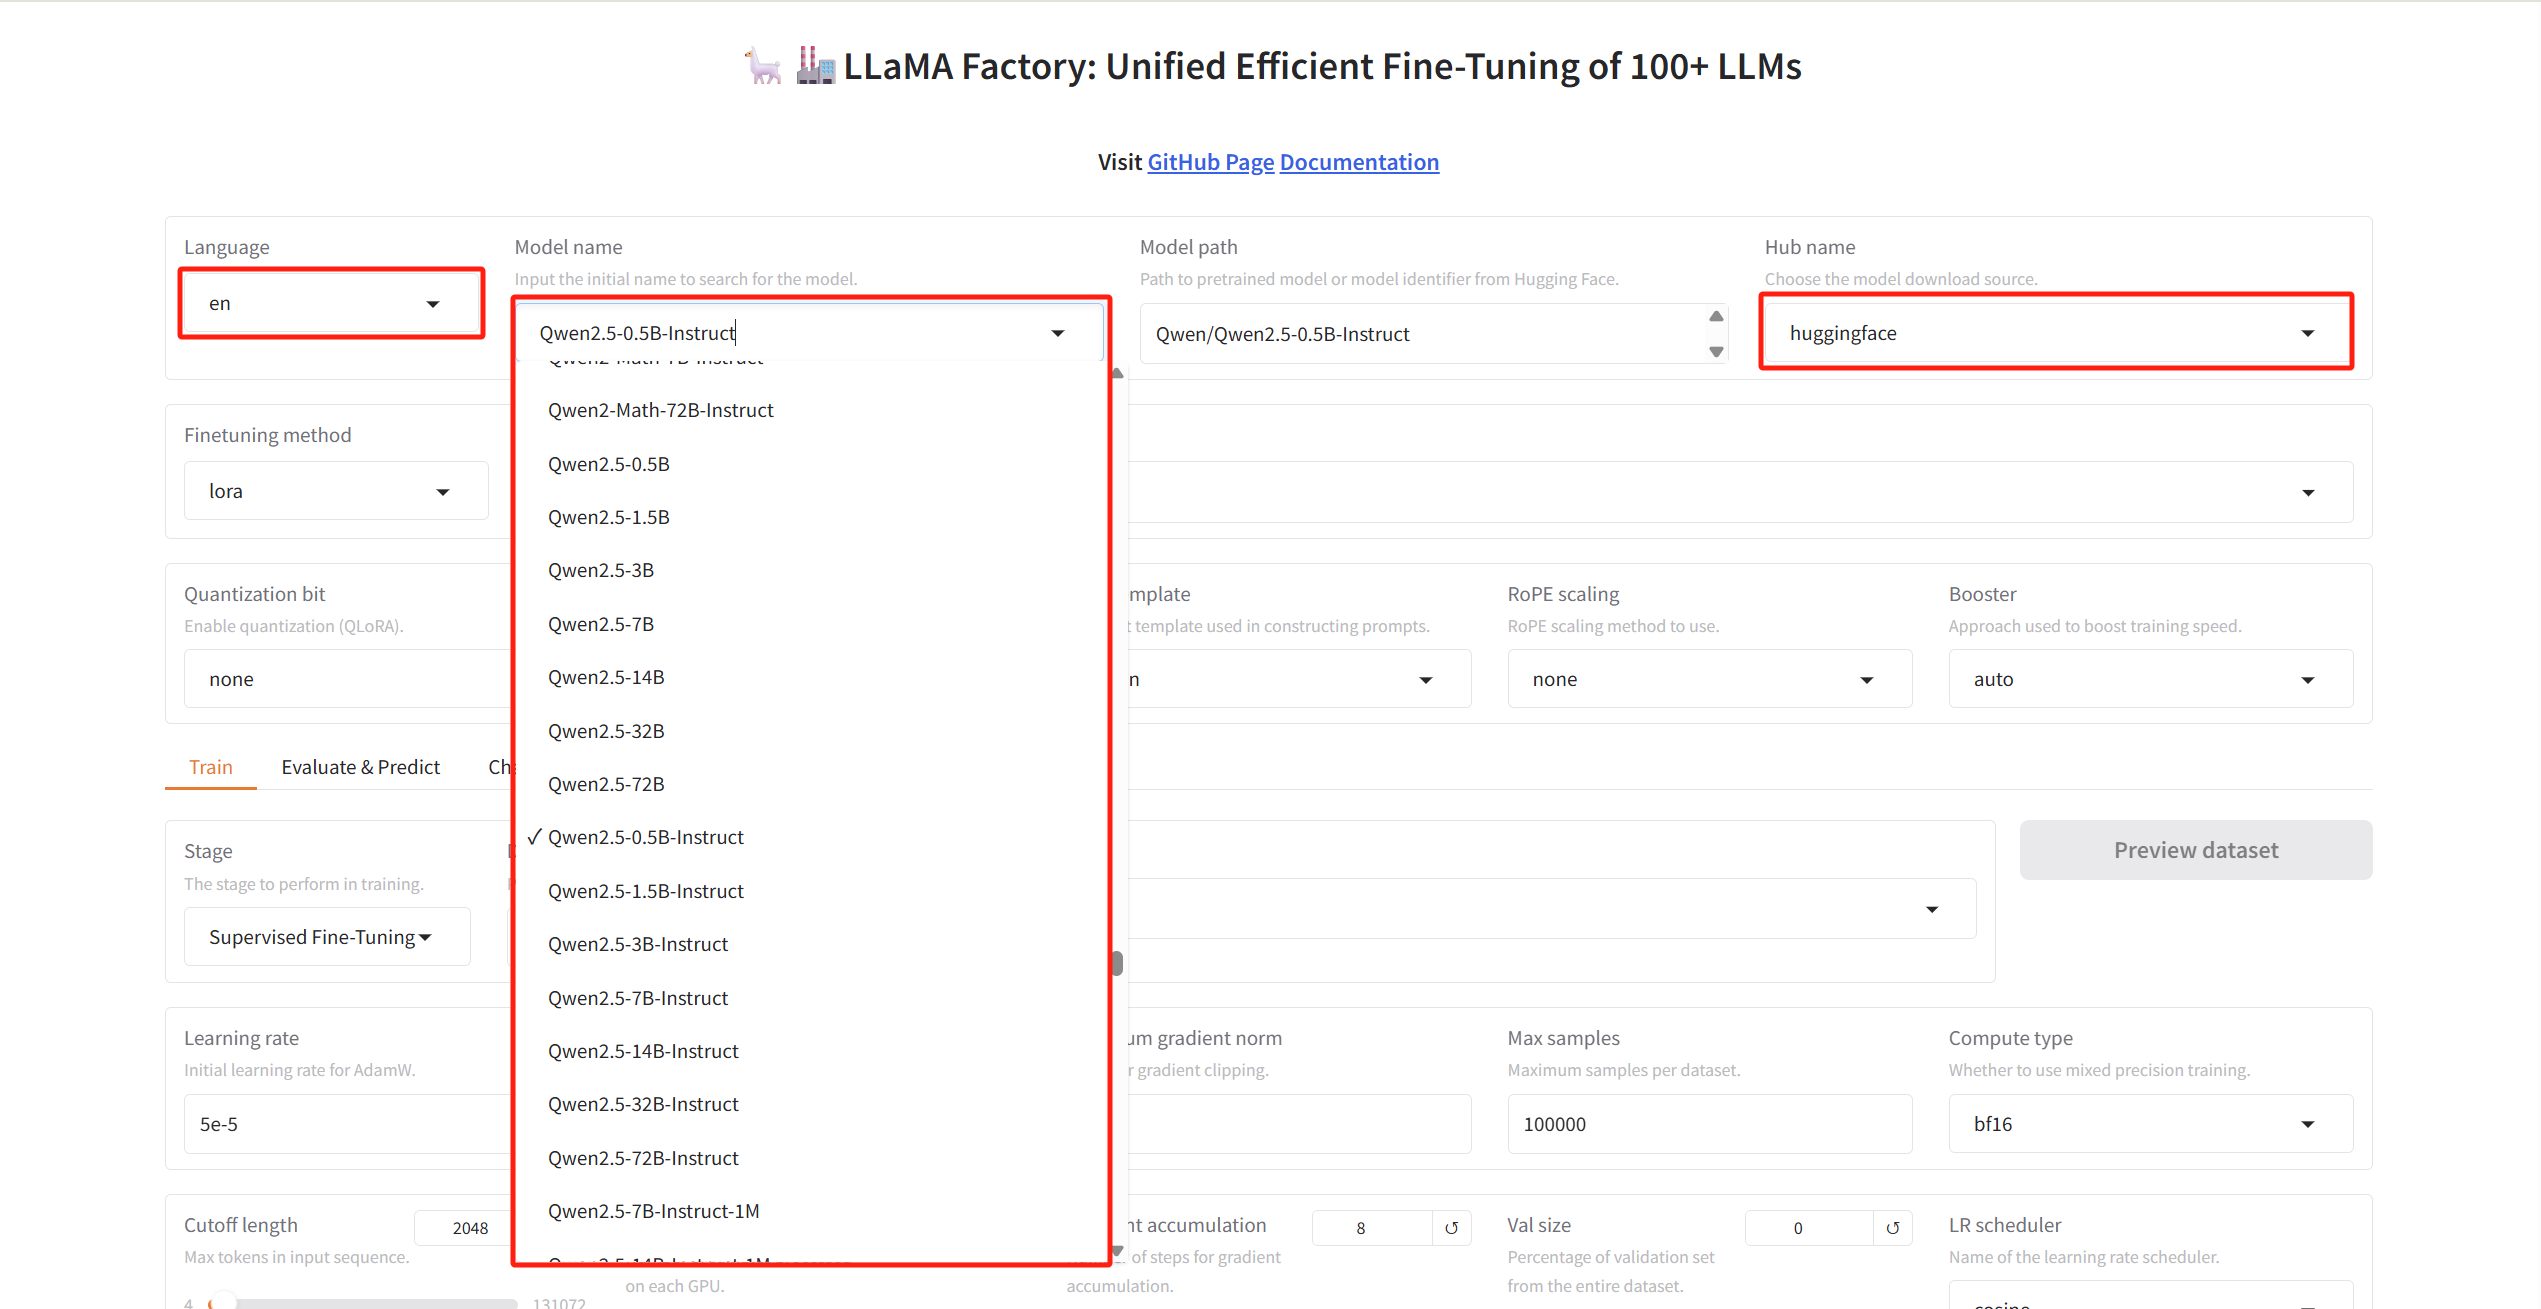
Task: Reset the gradient accumulation value icon
Action: 1451,1228
